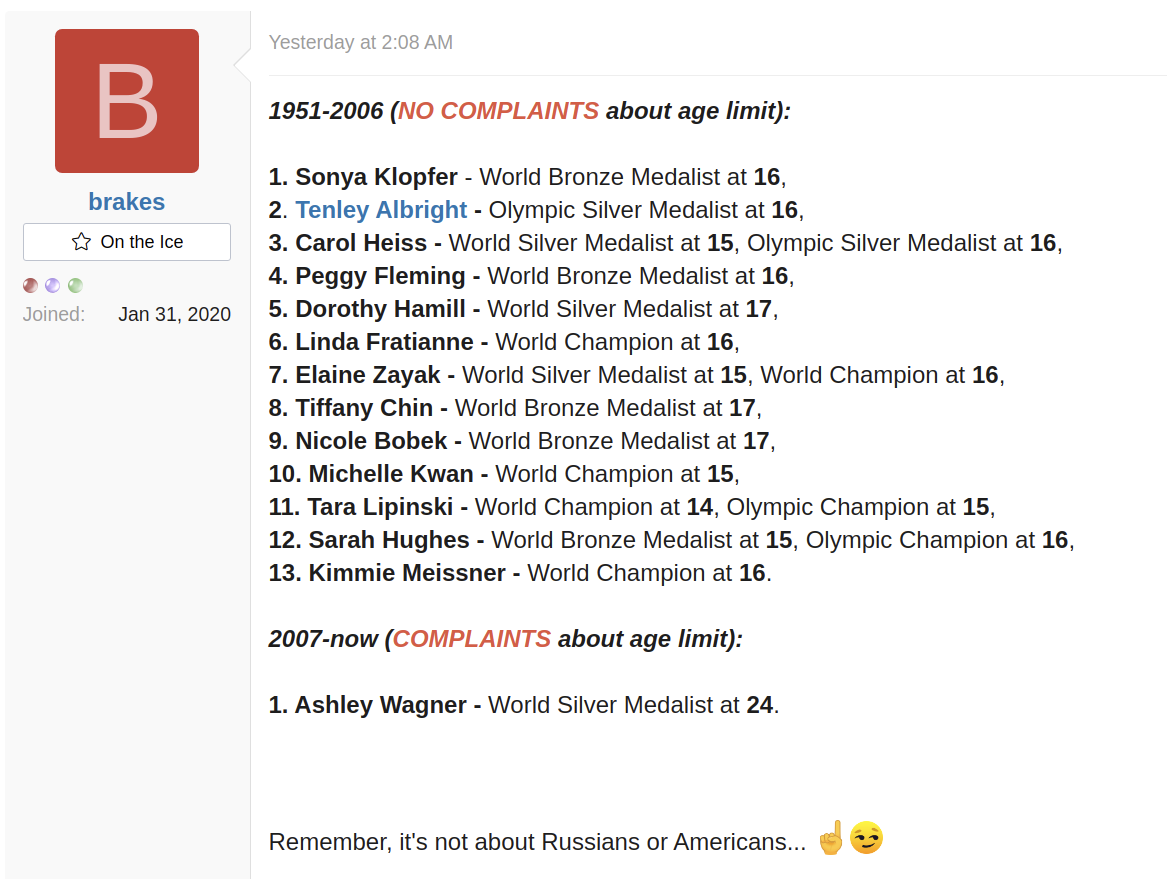Click the Yesterday at 2:08 AM timestamp
1167x879 pixels.
pos(361,42)
